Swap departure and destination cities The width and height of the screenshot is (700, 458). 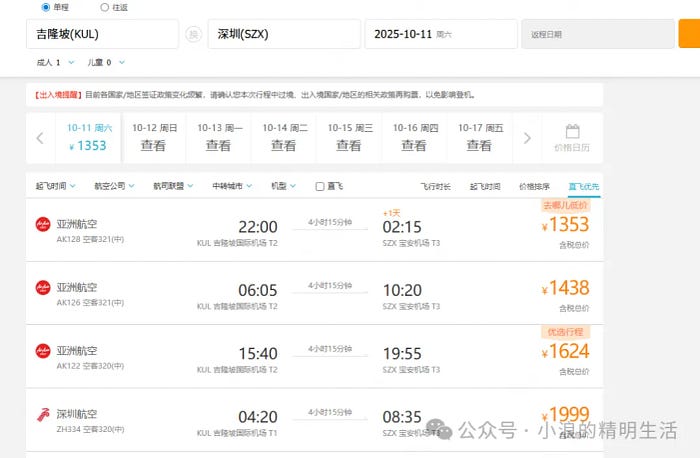(193, 34)
